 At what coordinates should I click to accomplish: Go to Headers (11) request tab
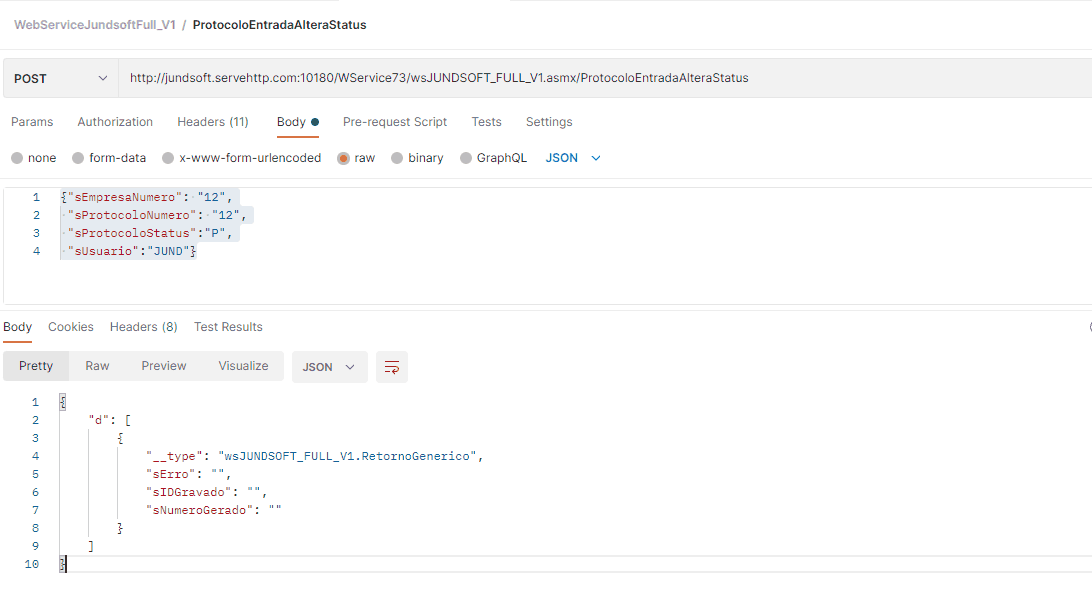pyautogui.click(x=212, y=122)
